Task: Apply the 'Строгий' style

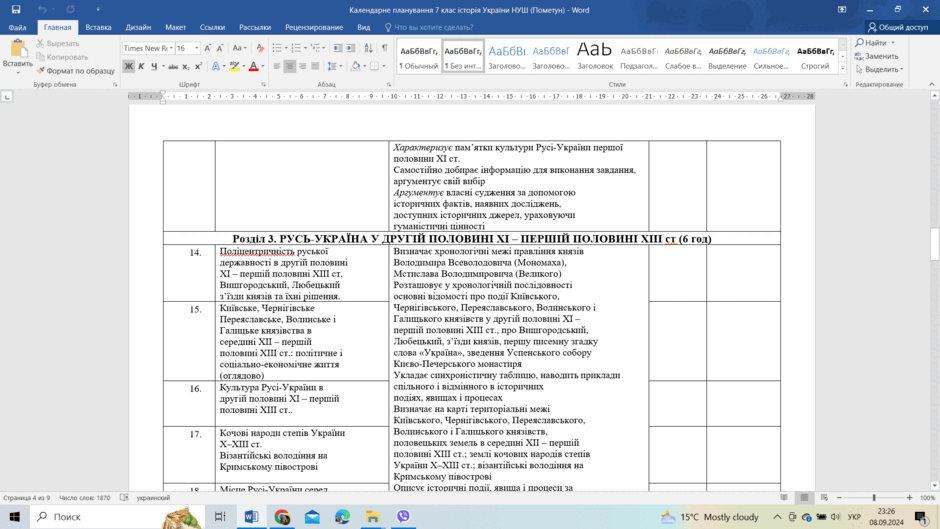Action: pos(815,56)
